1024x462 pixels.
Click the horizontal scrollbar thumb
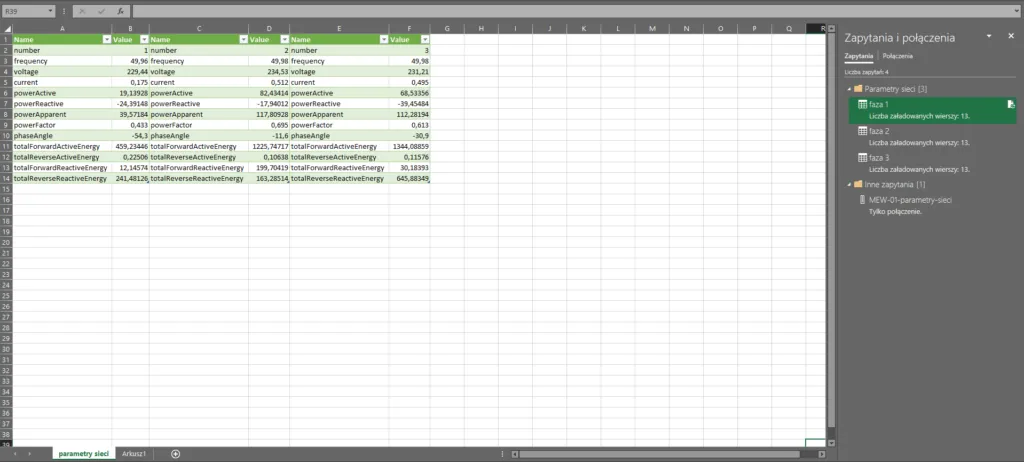point(659,454)
